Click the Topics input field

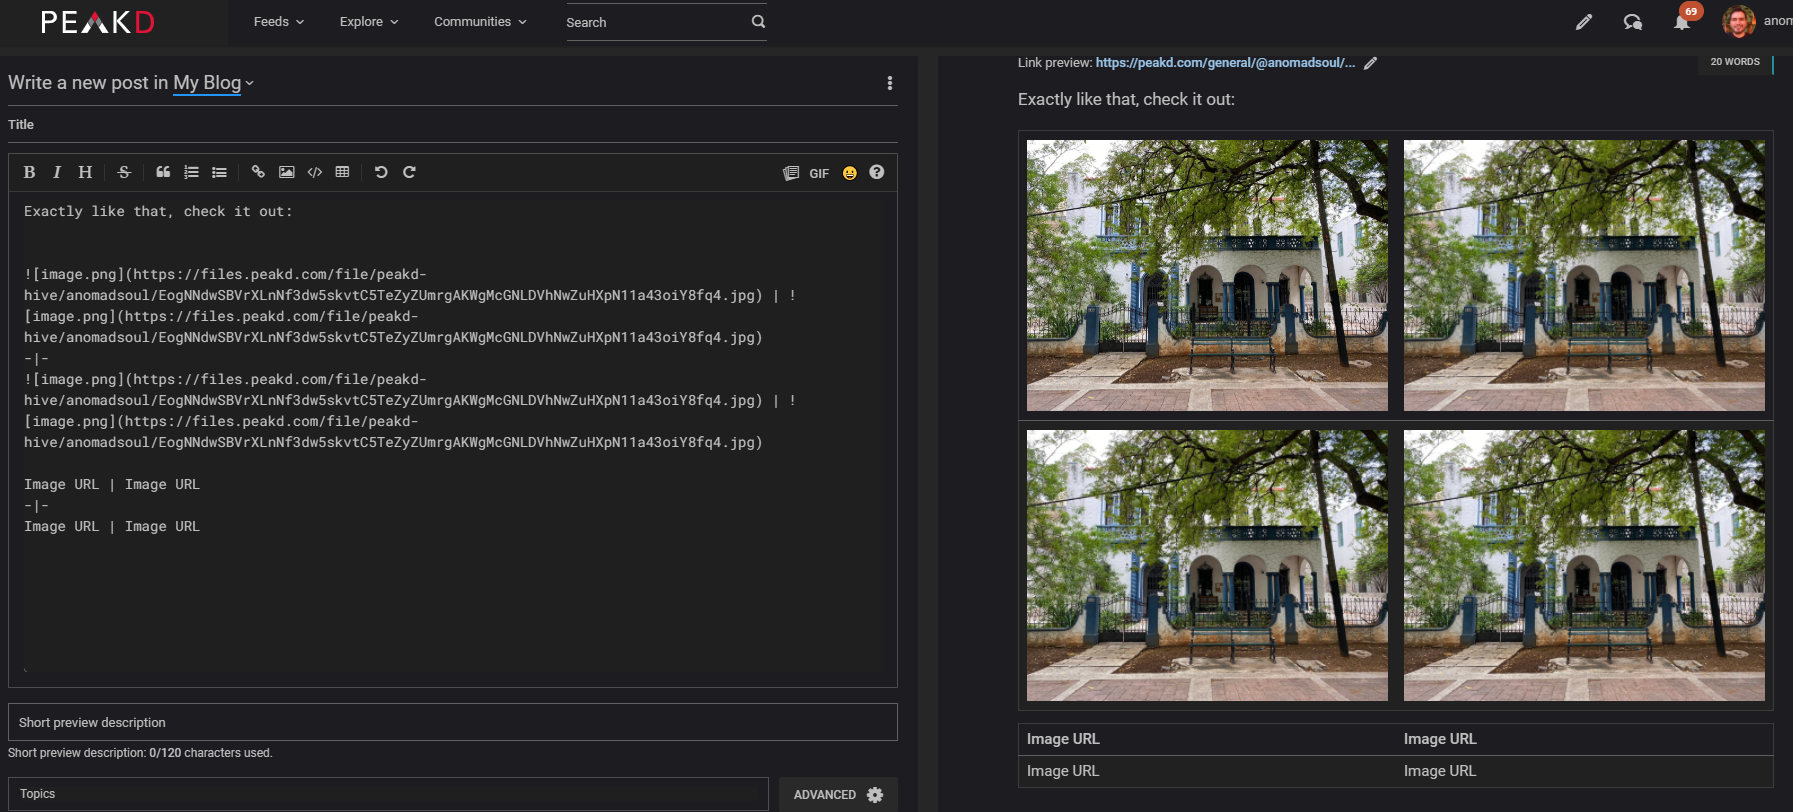[x=388, y=794]
